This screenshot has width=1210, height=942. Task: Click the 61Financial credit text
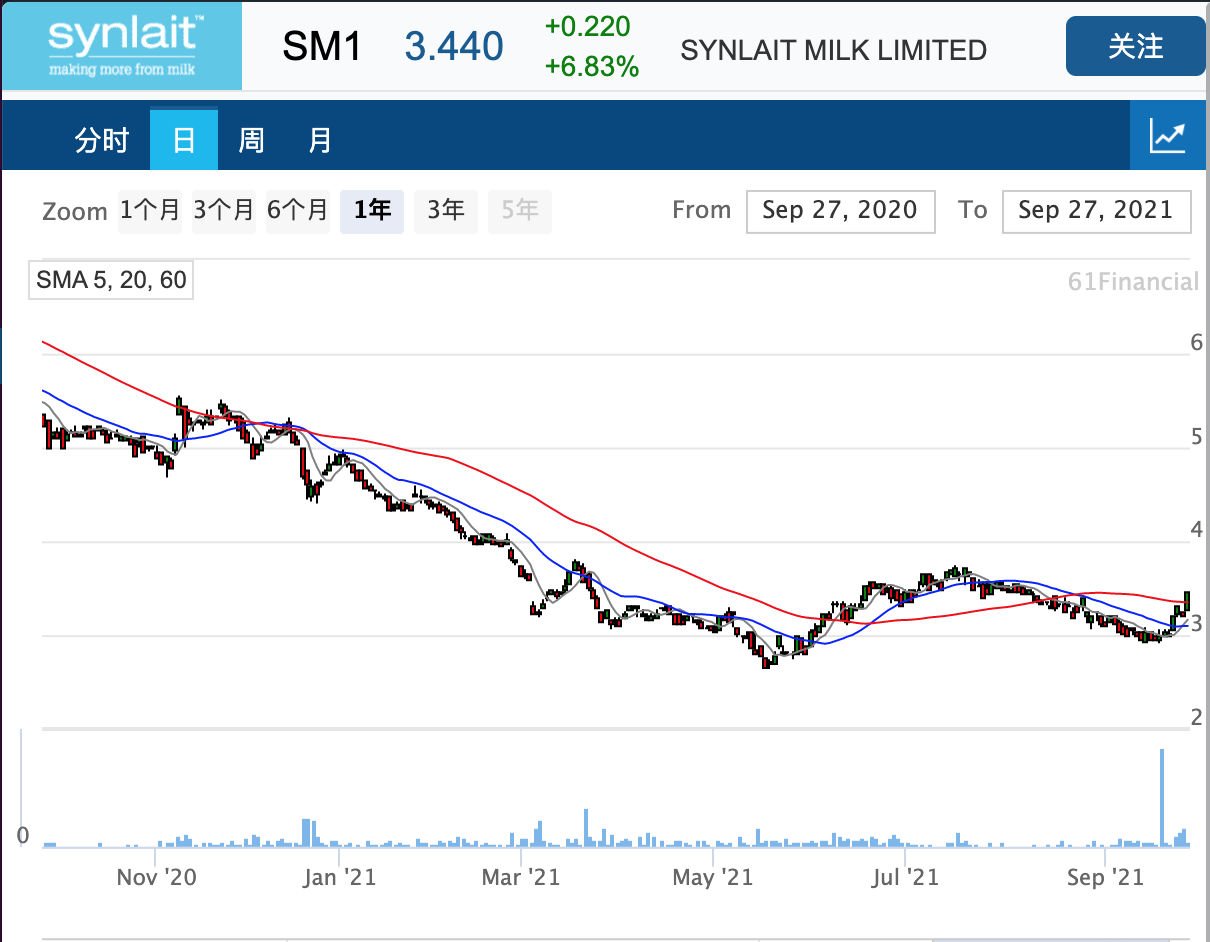[x=1133, y=282]
